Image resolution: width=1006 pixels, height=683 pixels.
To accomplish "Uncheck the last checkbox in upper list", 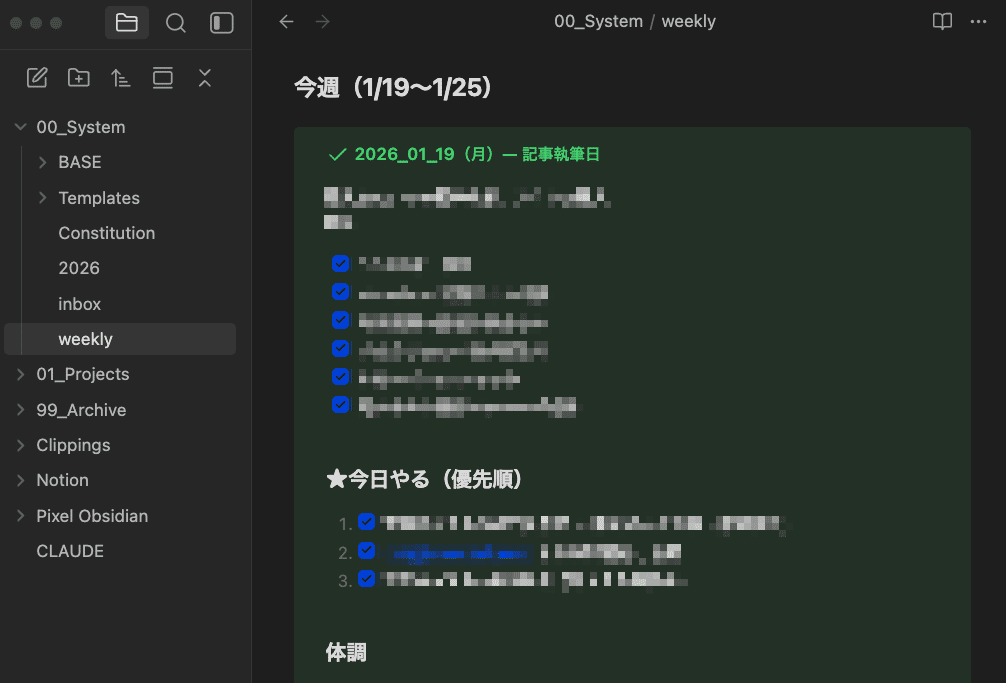I will (x=340, y=405).
